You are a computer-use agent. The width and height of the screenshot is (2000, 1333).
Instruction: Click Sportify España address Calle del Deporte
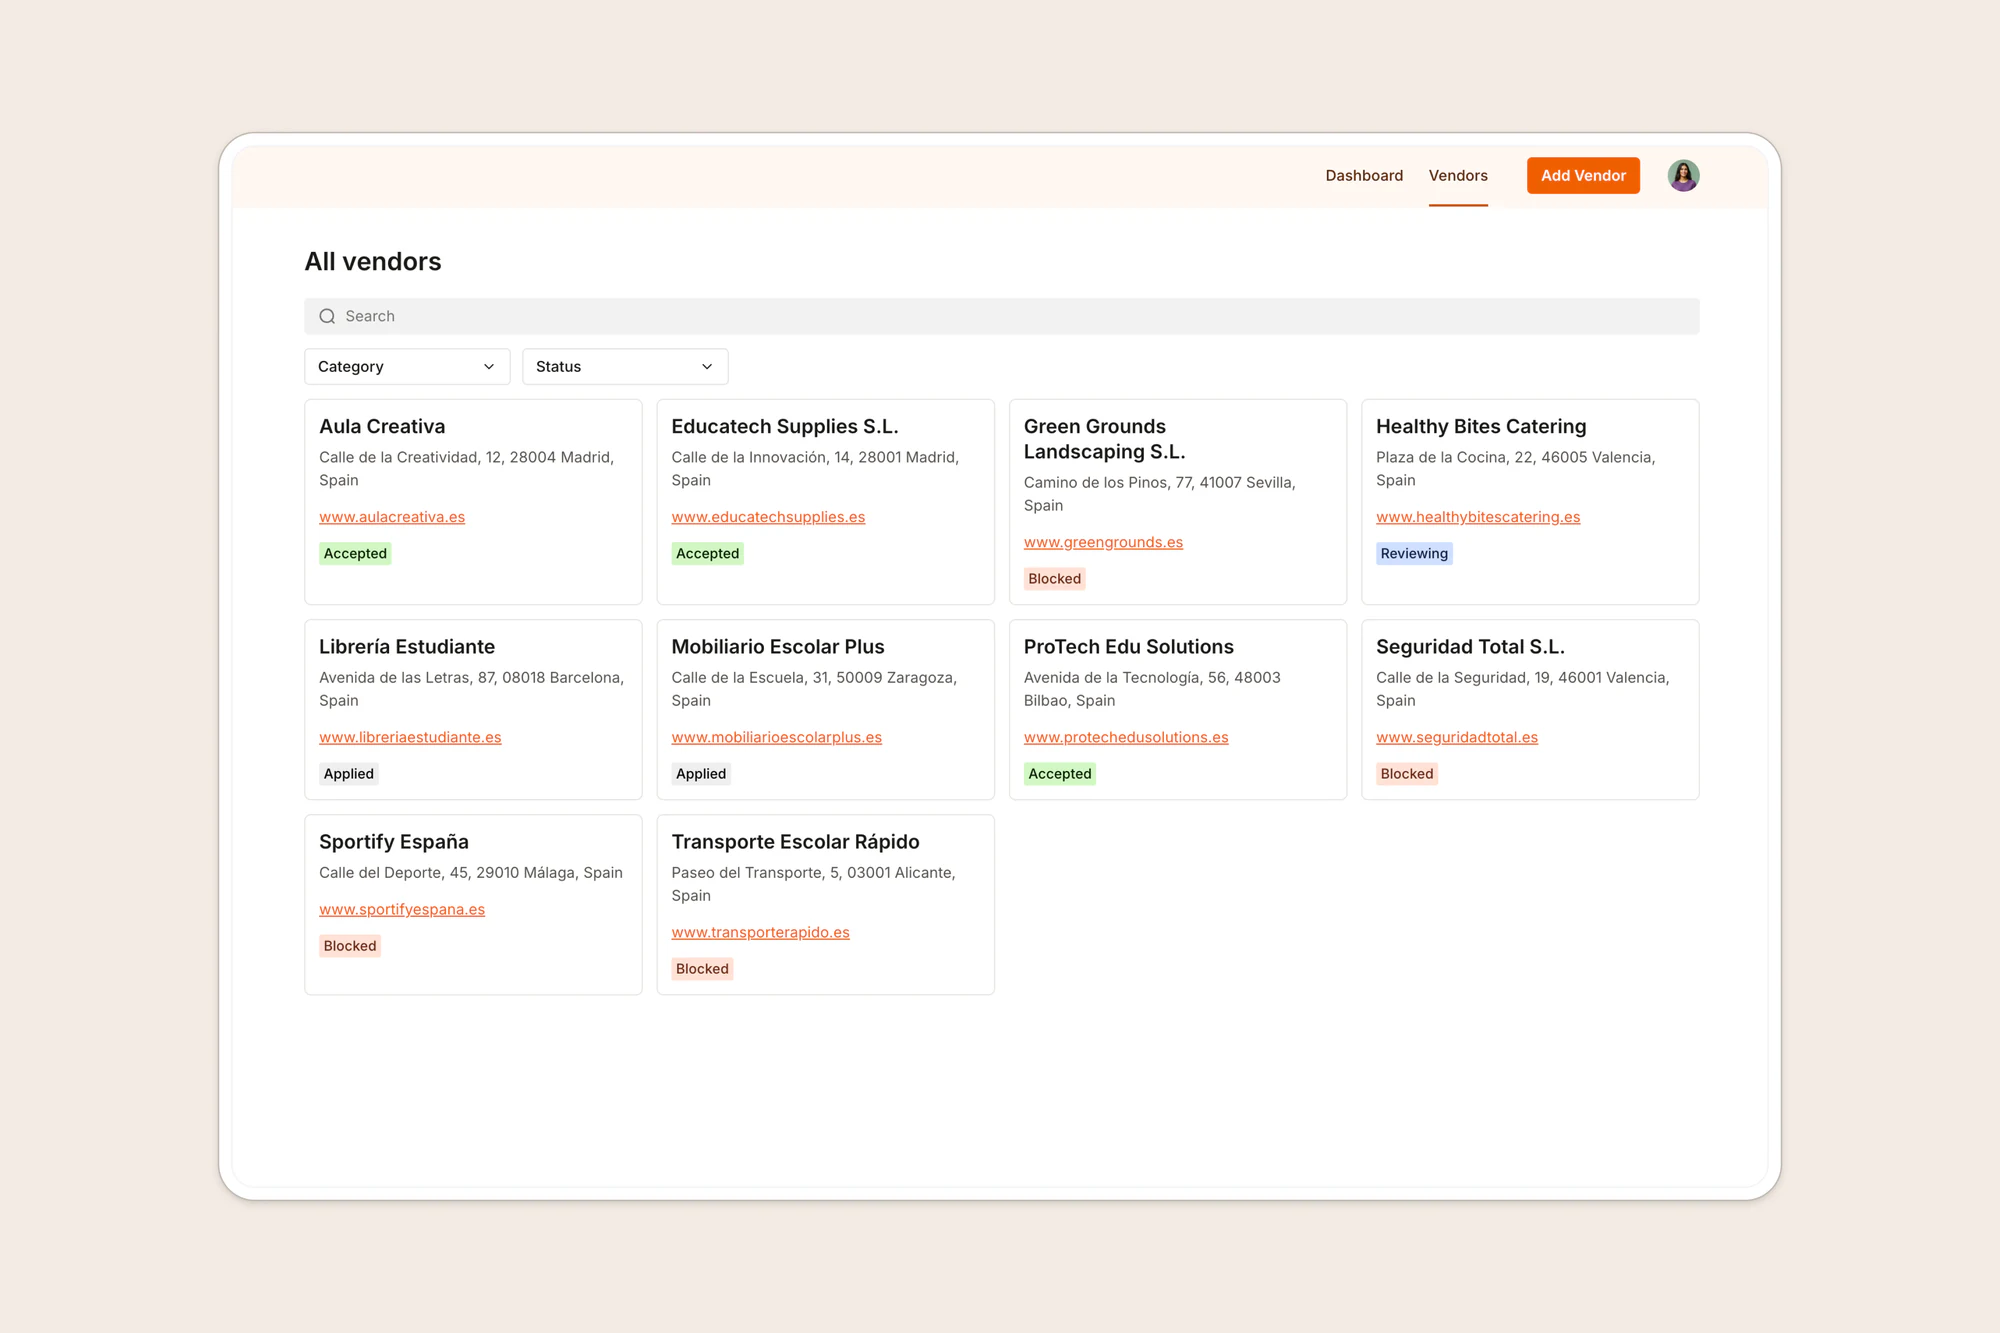click(471, 873)
